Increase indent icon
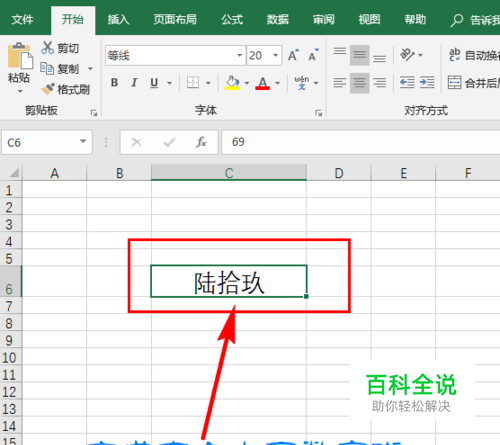Screen dimensions: 500x445 (427, 82)
